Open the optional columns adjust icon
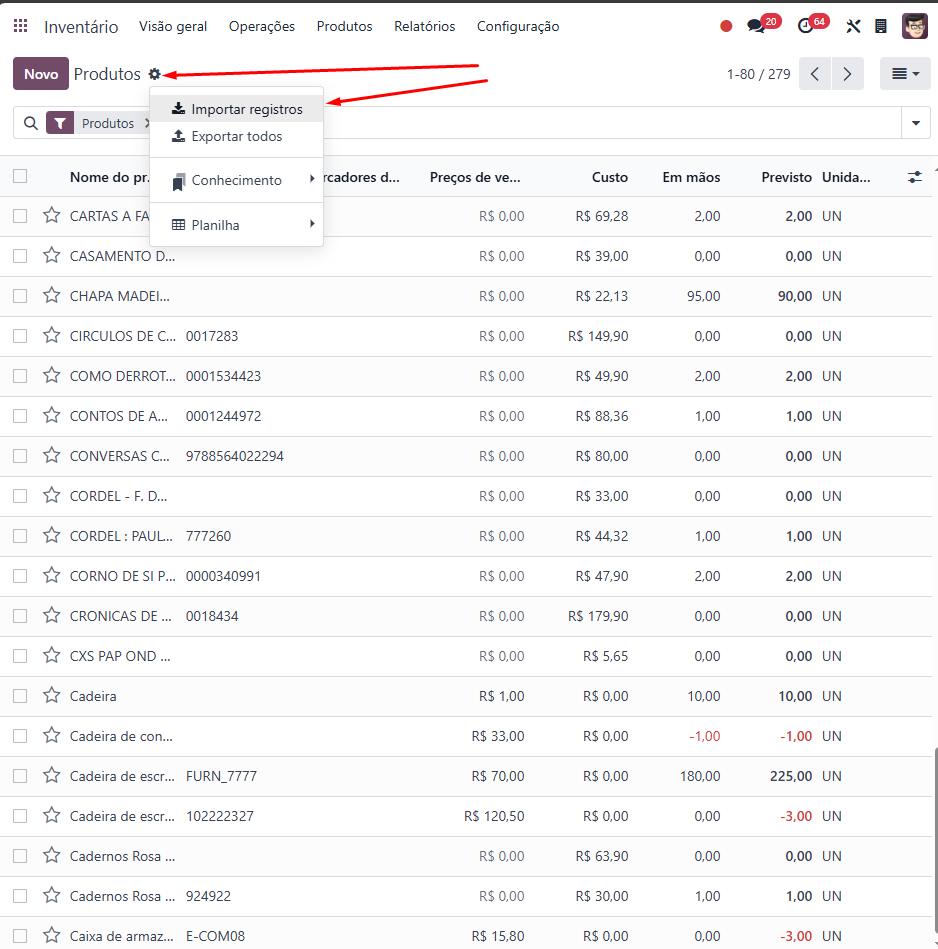 914,177
